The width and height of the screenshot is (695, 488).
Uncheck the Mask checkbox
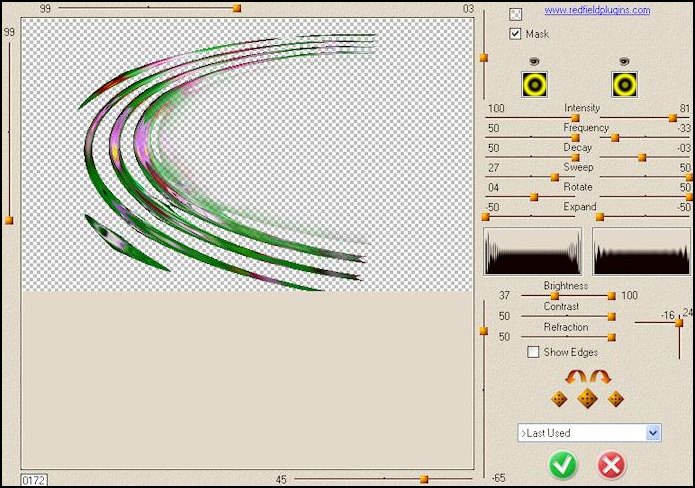(516, 34)
